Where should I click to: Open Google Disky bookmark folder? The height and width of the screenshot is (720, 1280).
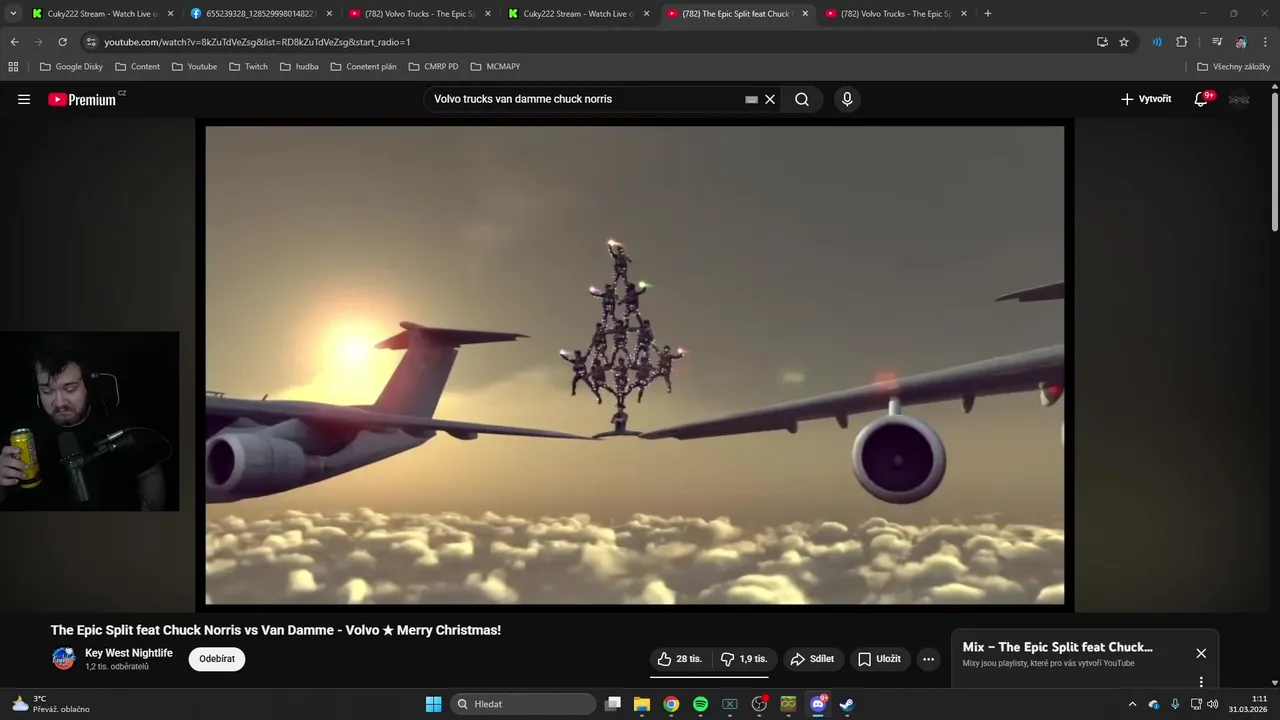(71, 67)
